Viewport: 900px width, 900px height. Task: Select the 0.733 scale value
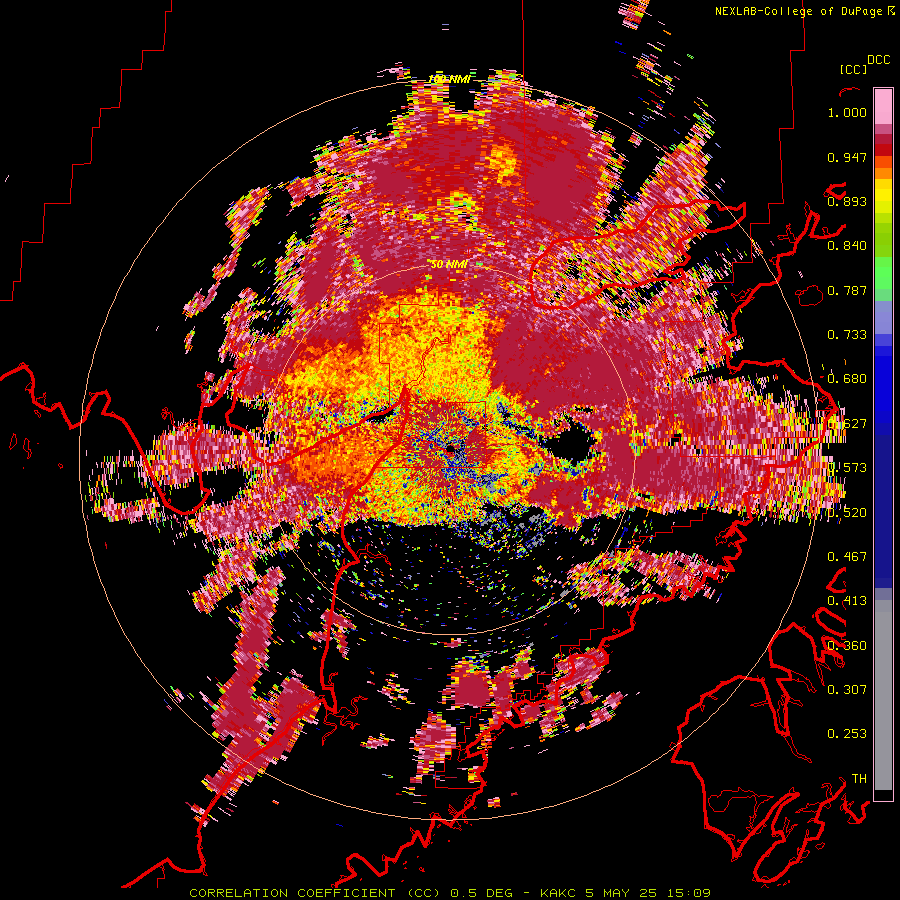click(x=847, y=335)
